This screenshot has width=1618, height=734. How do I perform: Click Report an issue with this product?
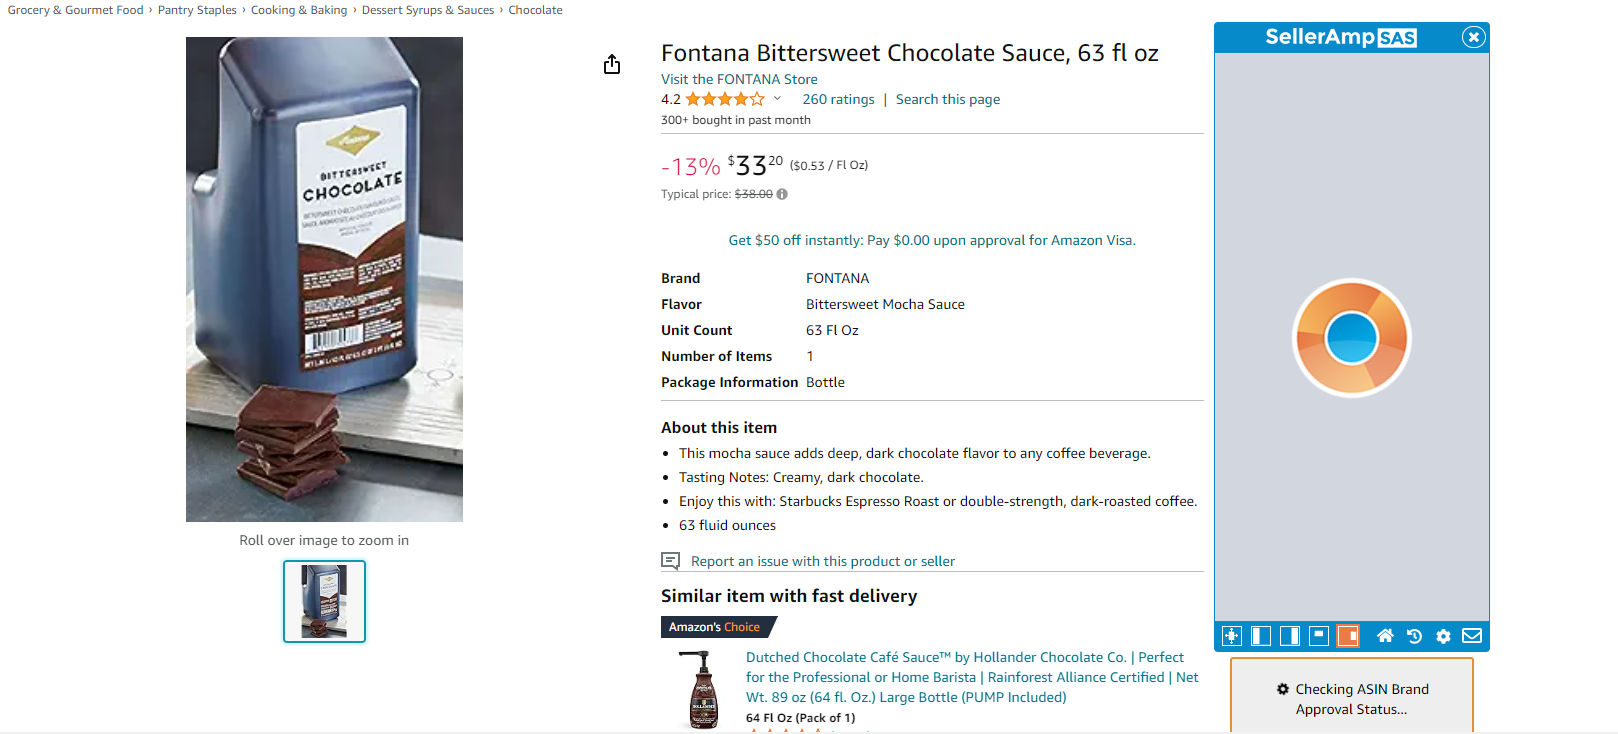(x=823, y=561)
